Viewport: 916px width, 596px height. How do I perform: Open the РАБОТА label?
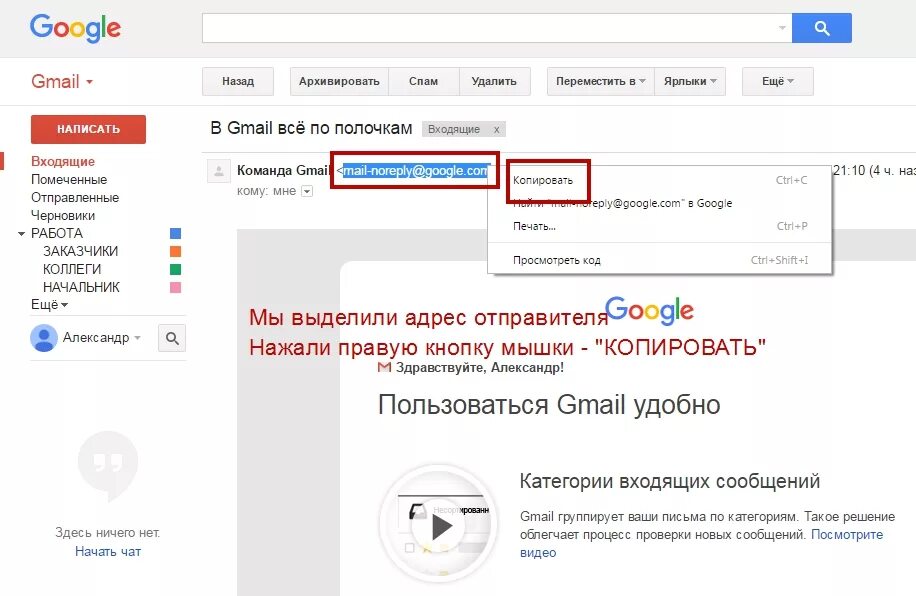tap(57, 233)
